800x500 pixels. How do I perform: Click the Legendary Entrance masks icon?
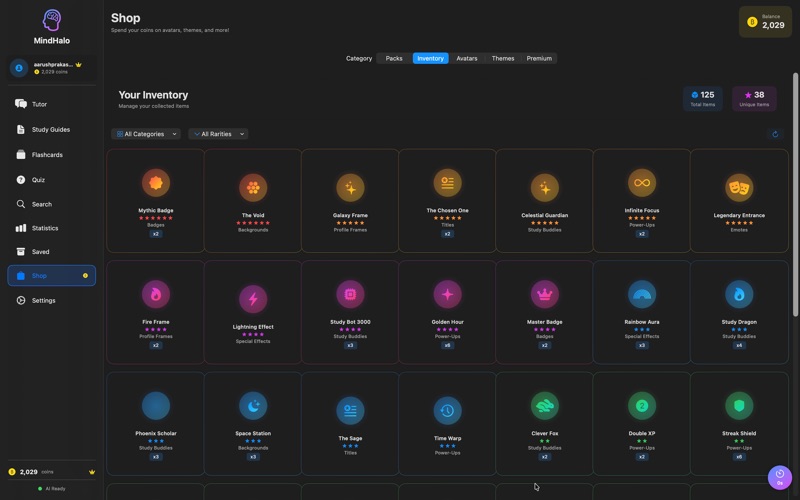(x=739, y=187)
